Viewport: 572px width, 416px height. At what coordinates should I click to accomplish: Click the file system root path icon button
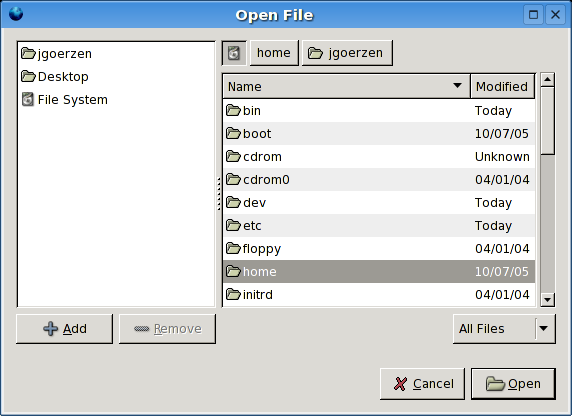point(234,53)
